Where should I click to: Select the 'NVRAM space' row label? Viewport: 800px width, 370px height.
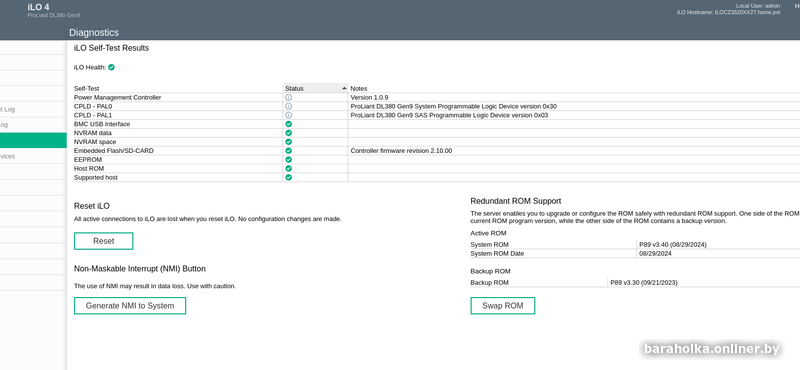pos(95,142)
